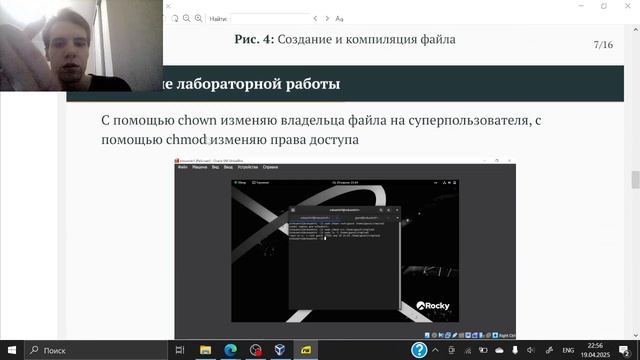Screen dimensions: 640x360
Task: Open Task View in the taskbar
Action: click(x=180, y=350)
